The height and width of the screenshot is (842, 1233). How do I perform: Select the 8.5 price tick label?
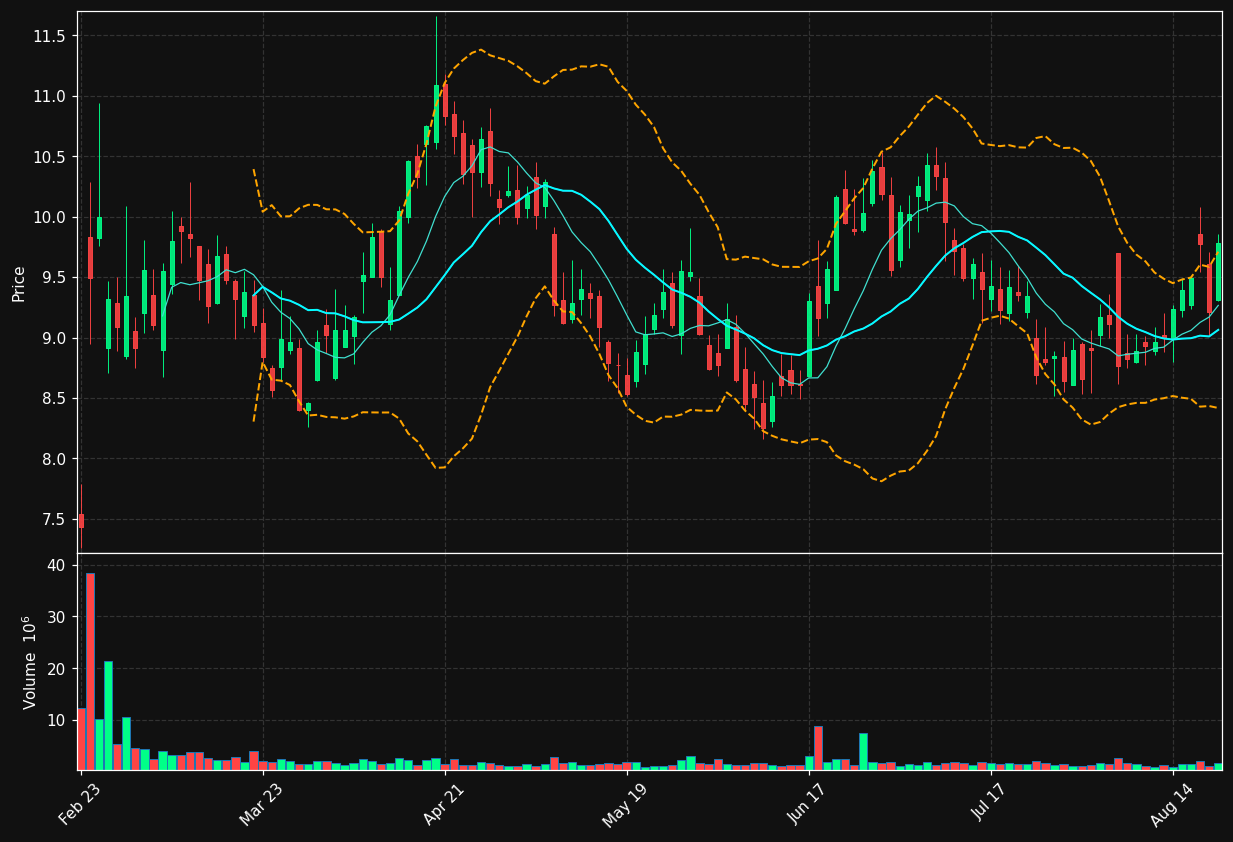53,399
